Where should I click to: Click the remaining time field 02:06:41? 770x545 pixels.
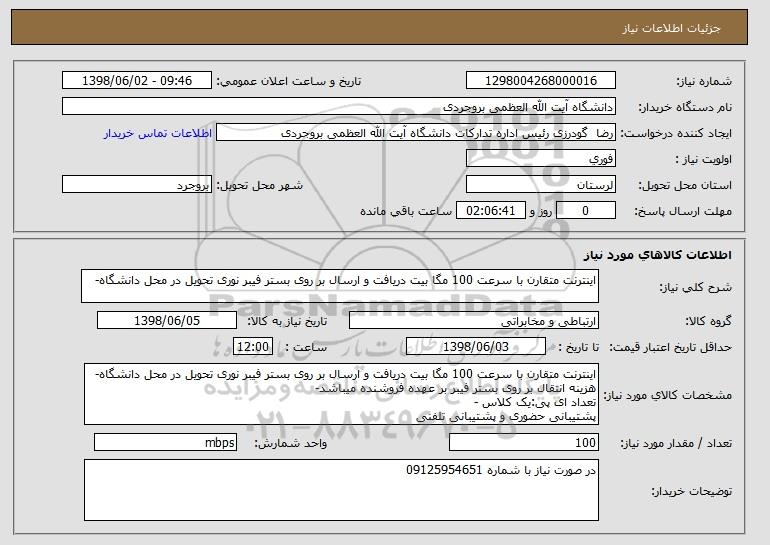click(x=491, y=211)
